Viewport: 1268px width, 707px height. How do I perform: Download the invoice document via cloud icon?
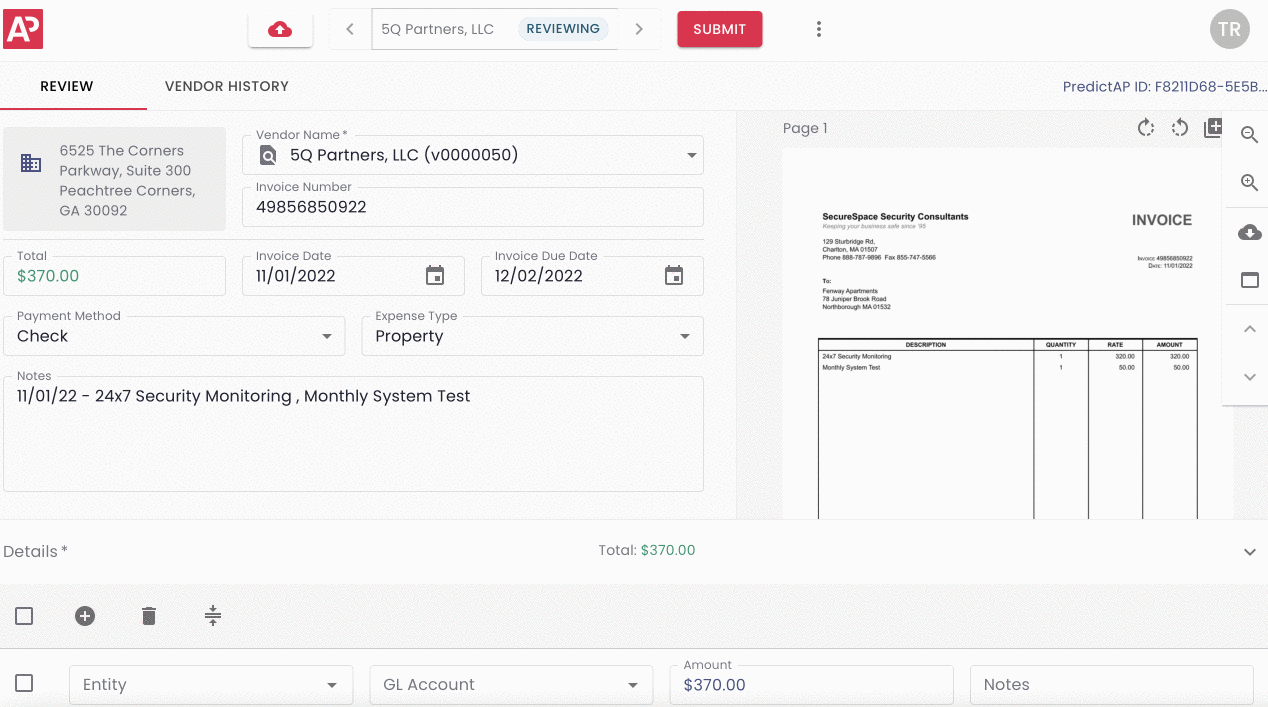1249,233
